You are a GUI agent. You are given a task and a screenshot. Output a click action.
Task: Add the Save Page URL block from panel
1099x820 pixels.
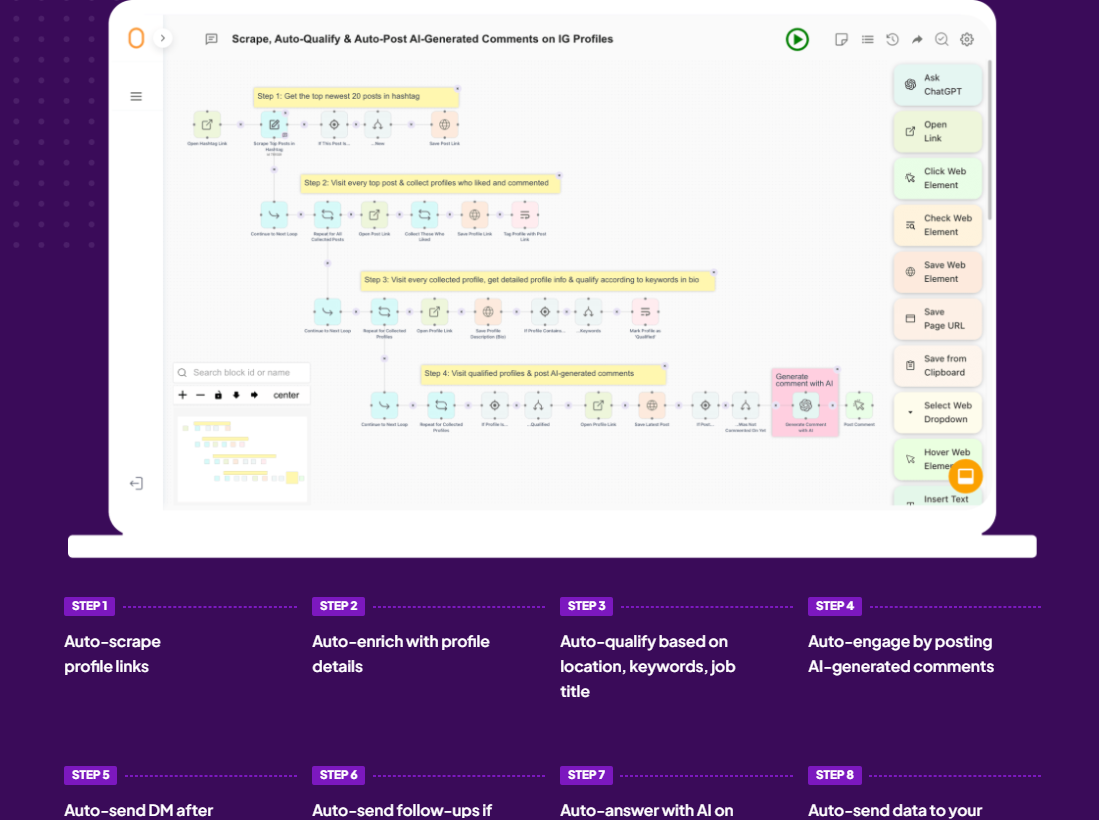(x=937, y=319)
